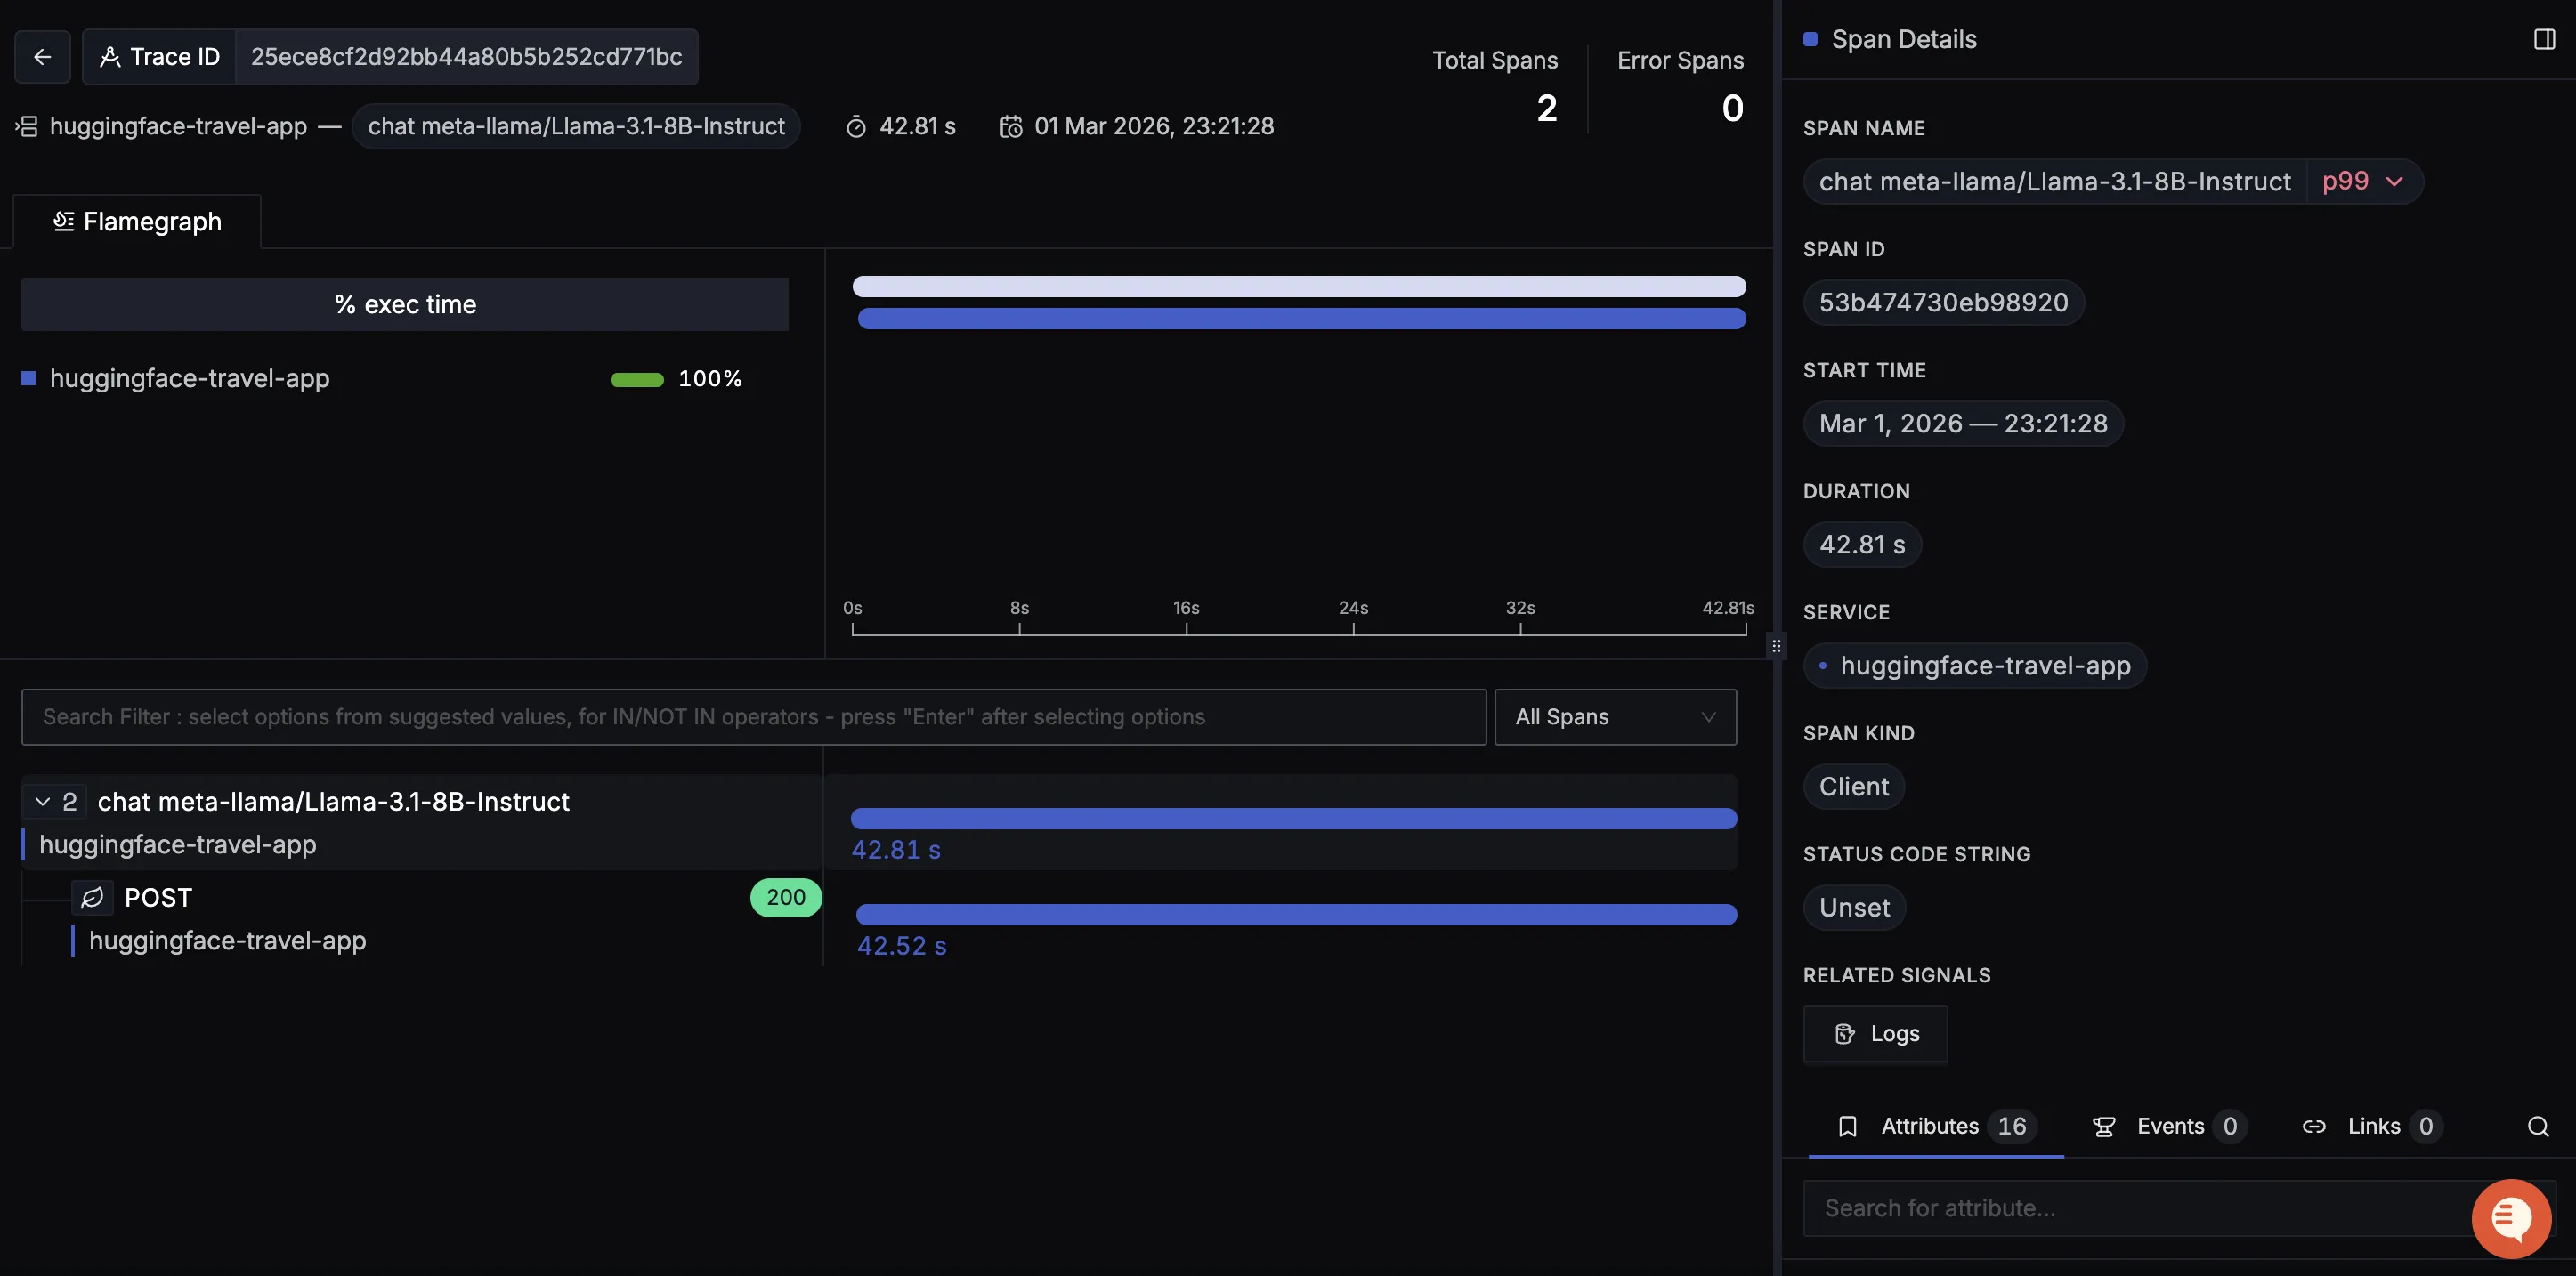Click the Logs related signal button
Screen dimensions: 2576x1276
point(1875,1034)
